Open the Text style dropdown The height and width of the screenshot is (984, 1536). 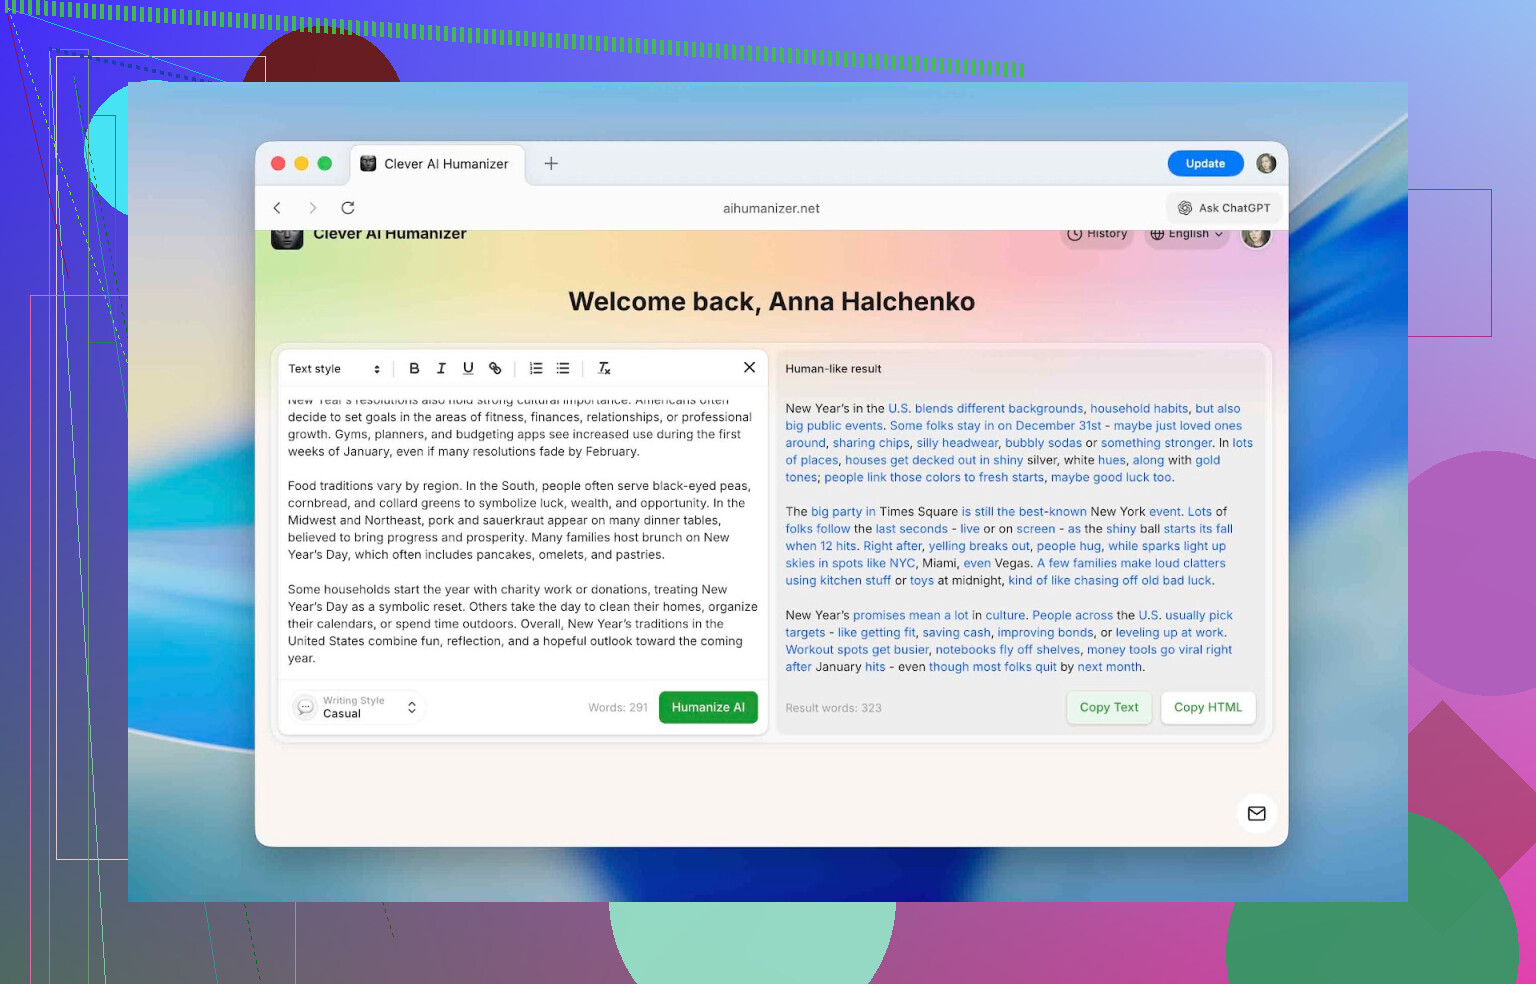coord(334,369)
